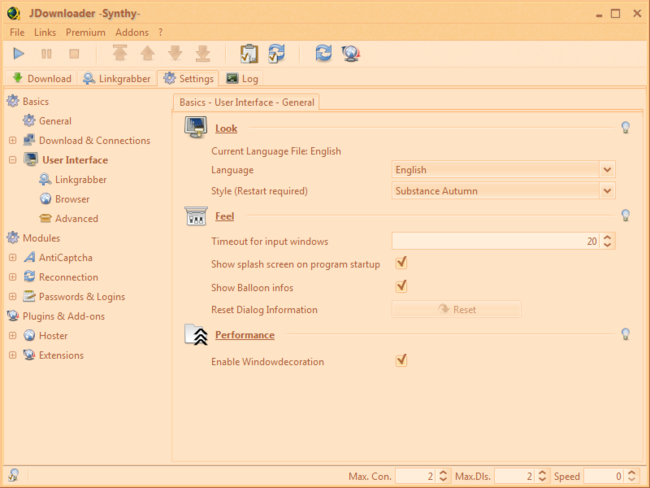Adjust Timeout for input windows stepper arrows

(607, 241)
